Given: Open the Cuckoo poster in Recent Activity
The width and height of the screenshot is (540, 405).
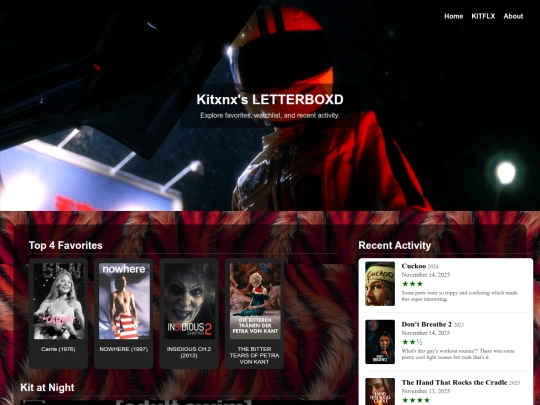Looking at the screenshot, I should 380,284.
